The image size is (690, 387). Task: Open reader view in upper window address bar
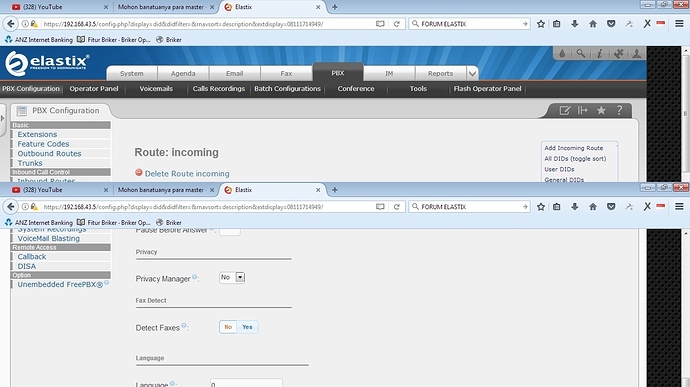point(380,24)
